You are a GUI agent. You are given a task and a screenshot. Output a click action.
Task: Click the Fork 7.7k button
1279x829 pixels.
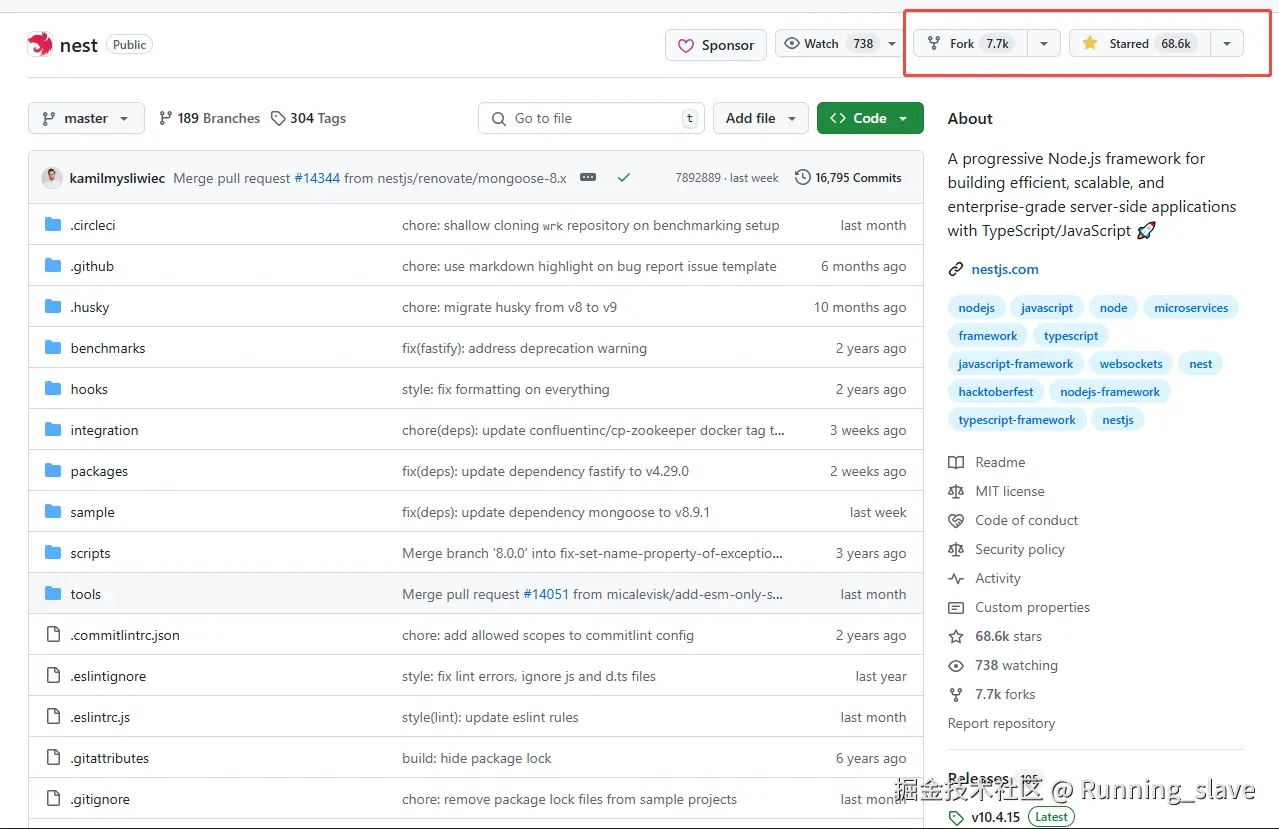point(970,43)
